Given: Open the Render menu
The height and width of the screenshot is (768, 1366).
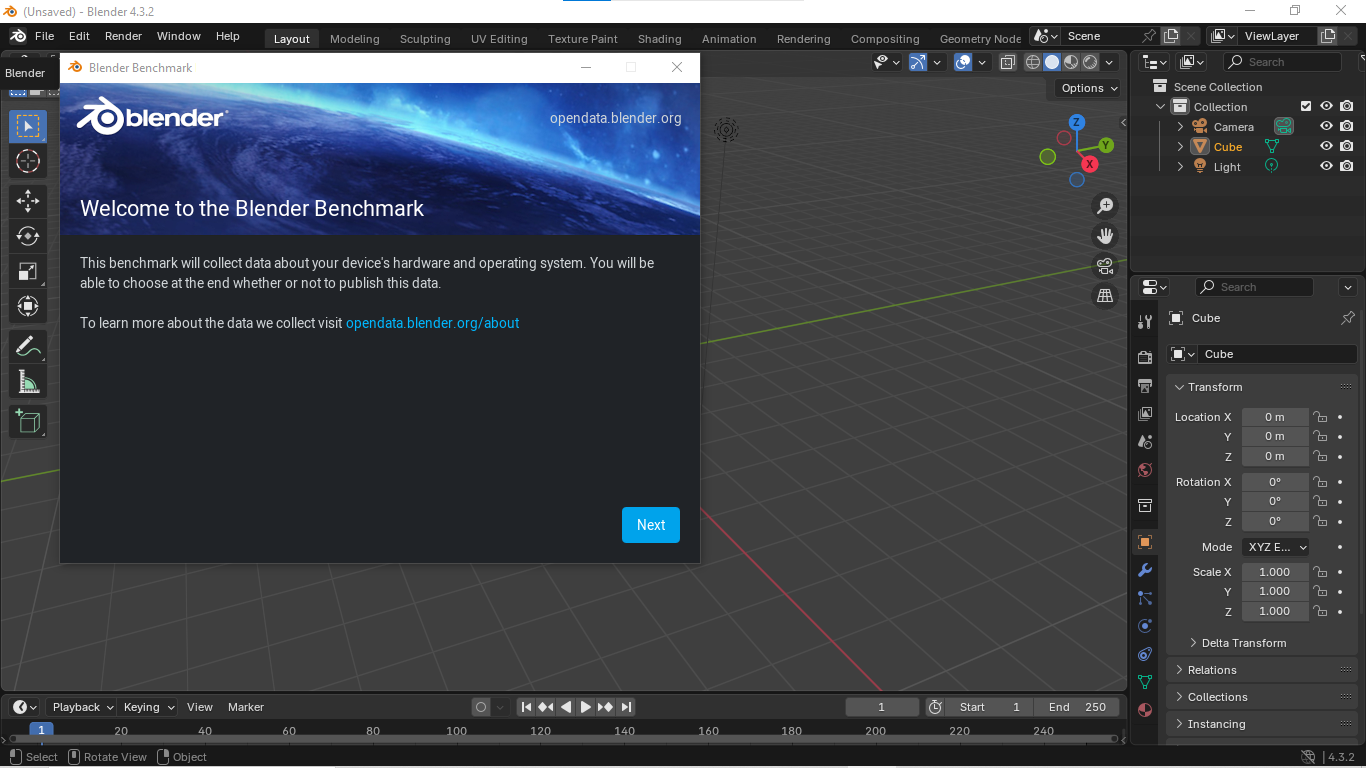Looking at the screenshot, I should 124,36.
